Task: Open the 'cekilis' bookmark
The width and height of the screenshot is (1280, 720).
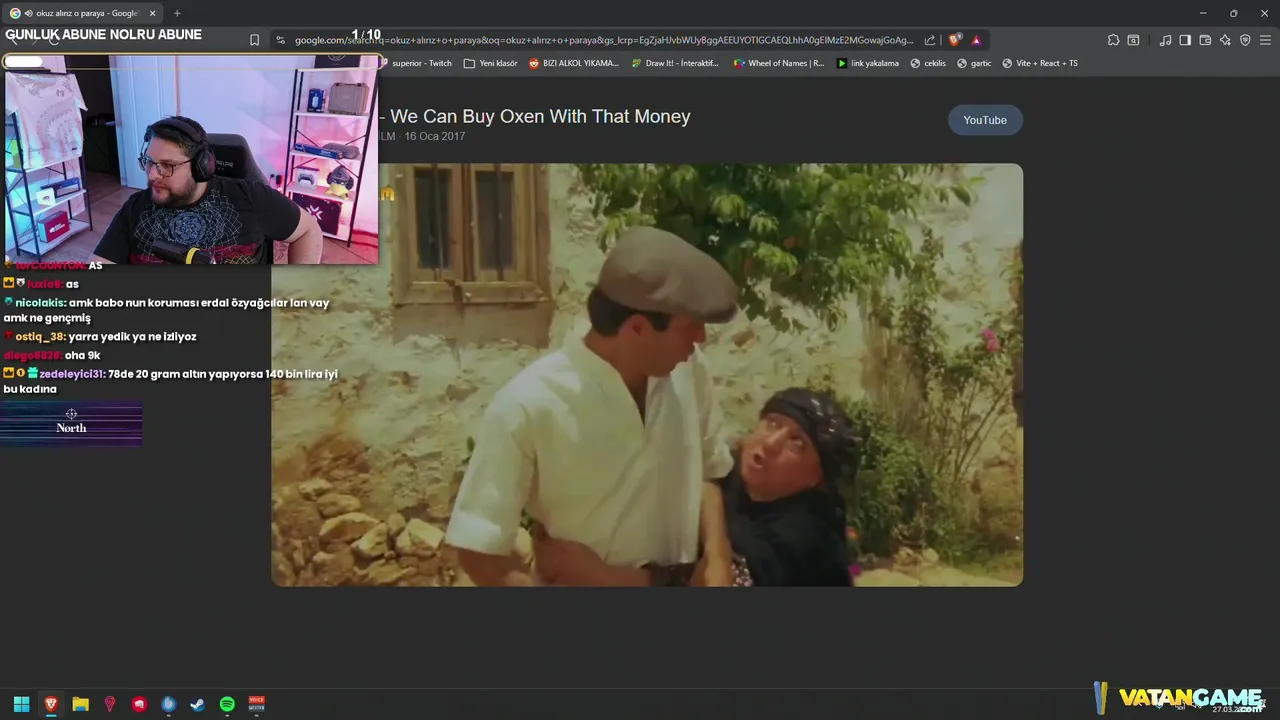Action: click(x=928, y=63)
